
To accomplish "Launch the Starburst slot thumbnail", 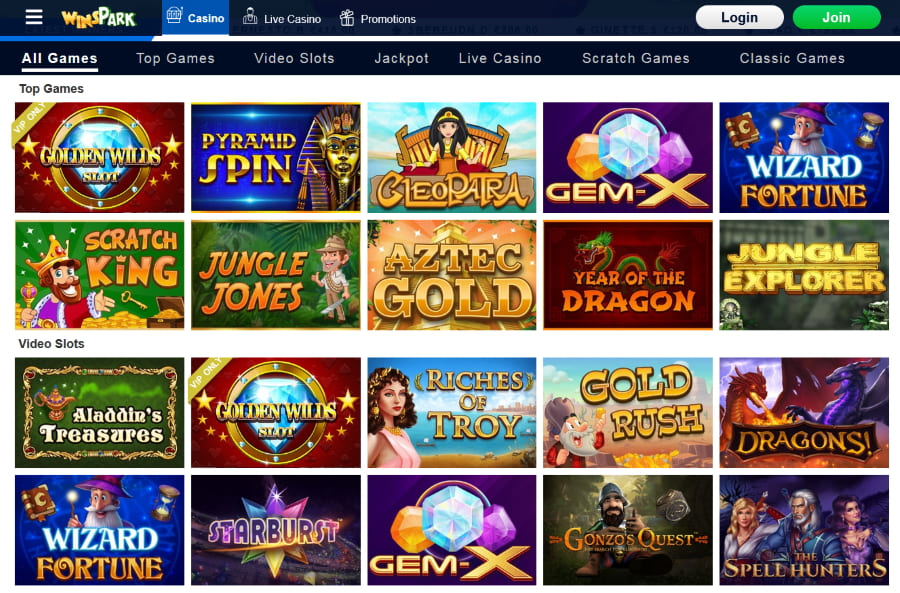I will [x=276, y=530].
